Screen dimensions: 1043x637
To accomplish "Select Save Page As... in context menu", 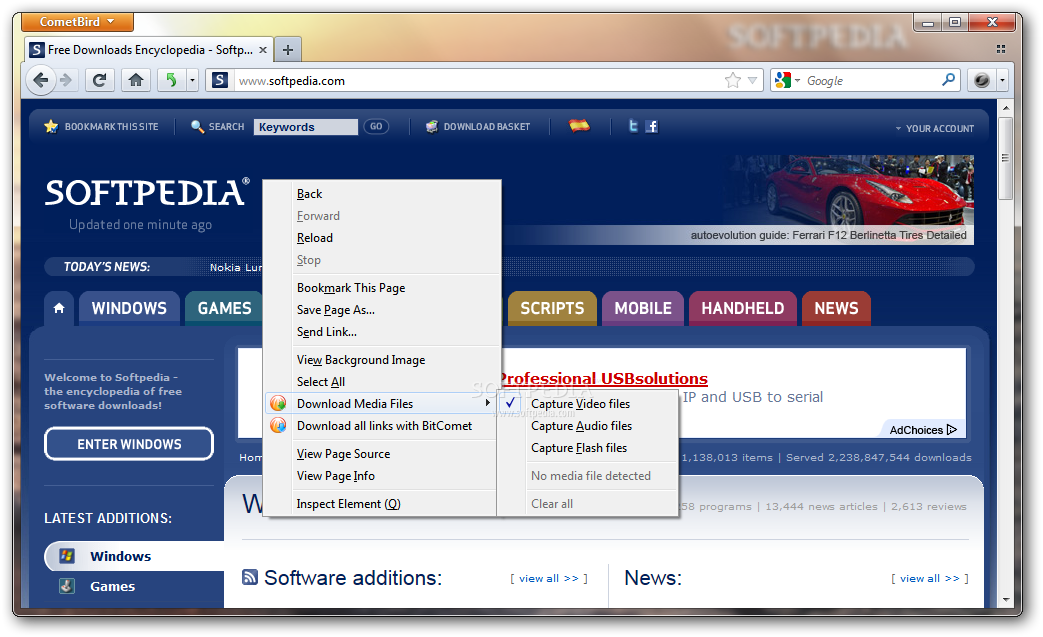I will tap(382, 310).
